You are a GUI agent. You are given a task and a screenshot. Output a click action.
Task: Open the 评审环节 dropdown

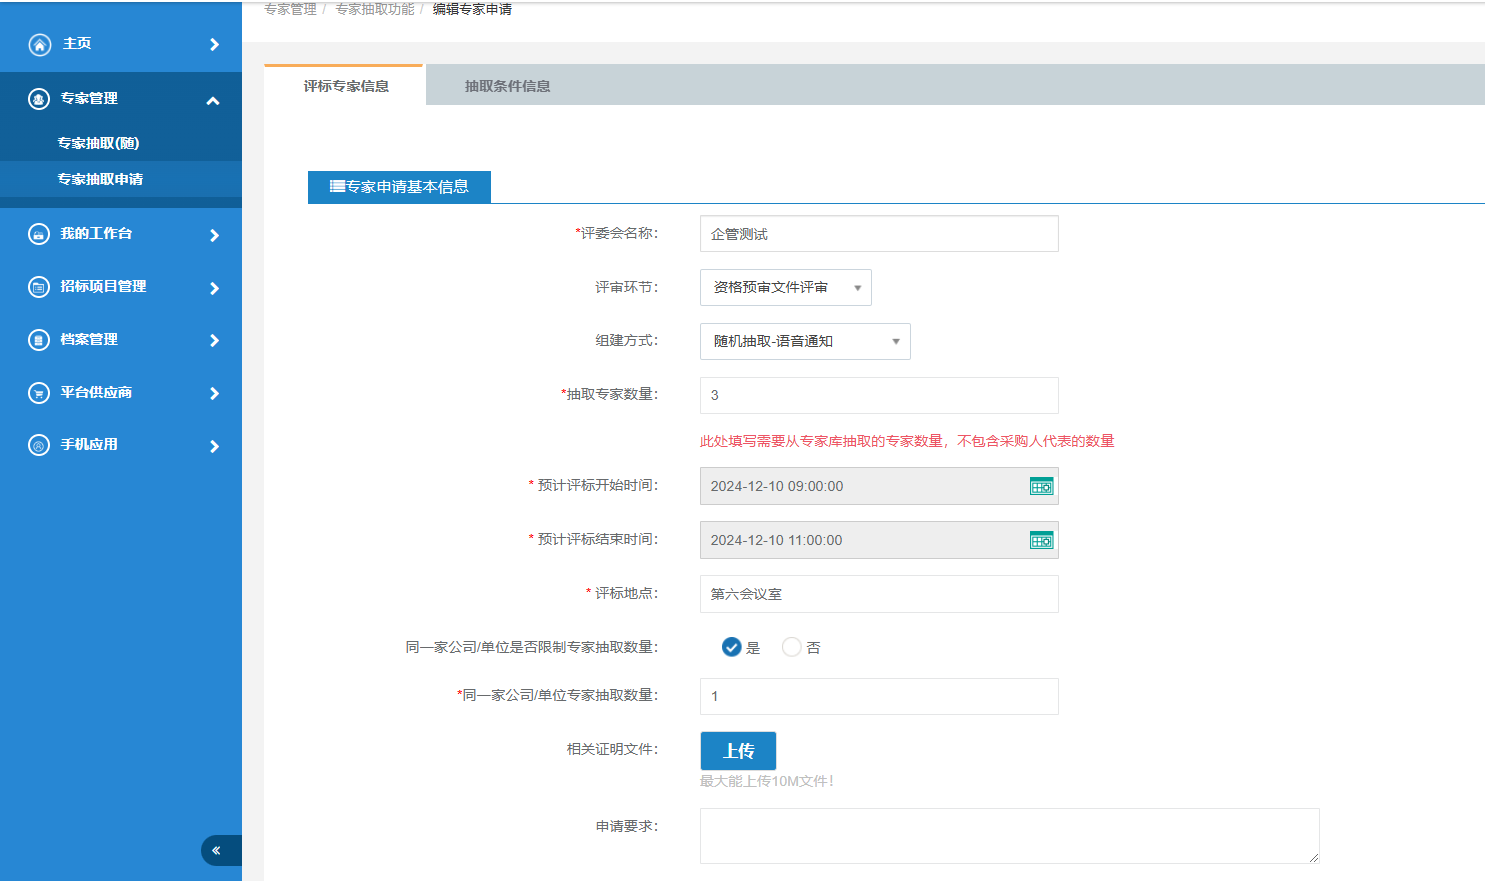(785, 288)
